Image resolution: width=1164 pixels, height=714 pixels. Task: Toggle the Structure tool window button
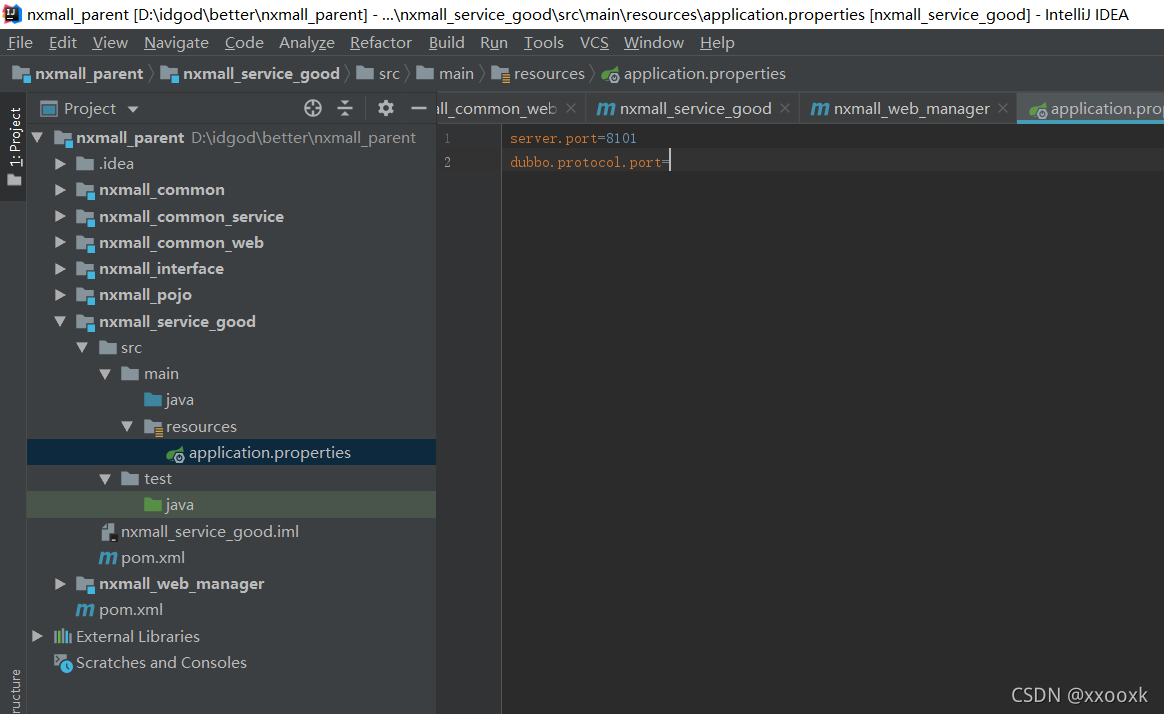point(14,690)
